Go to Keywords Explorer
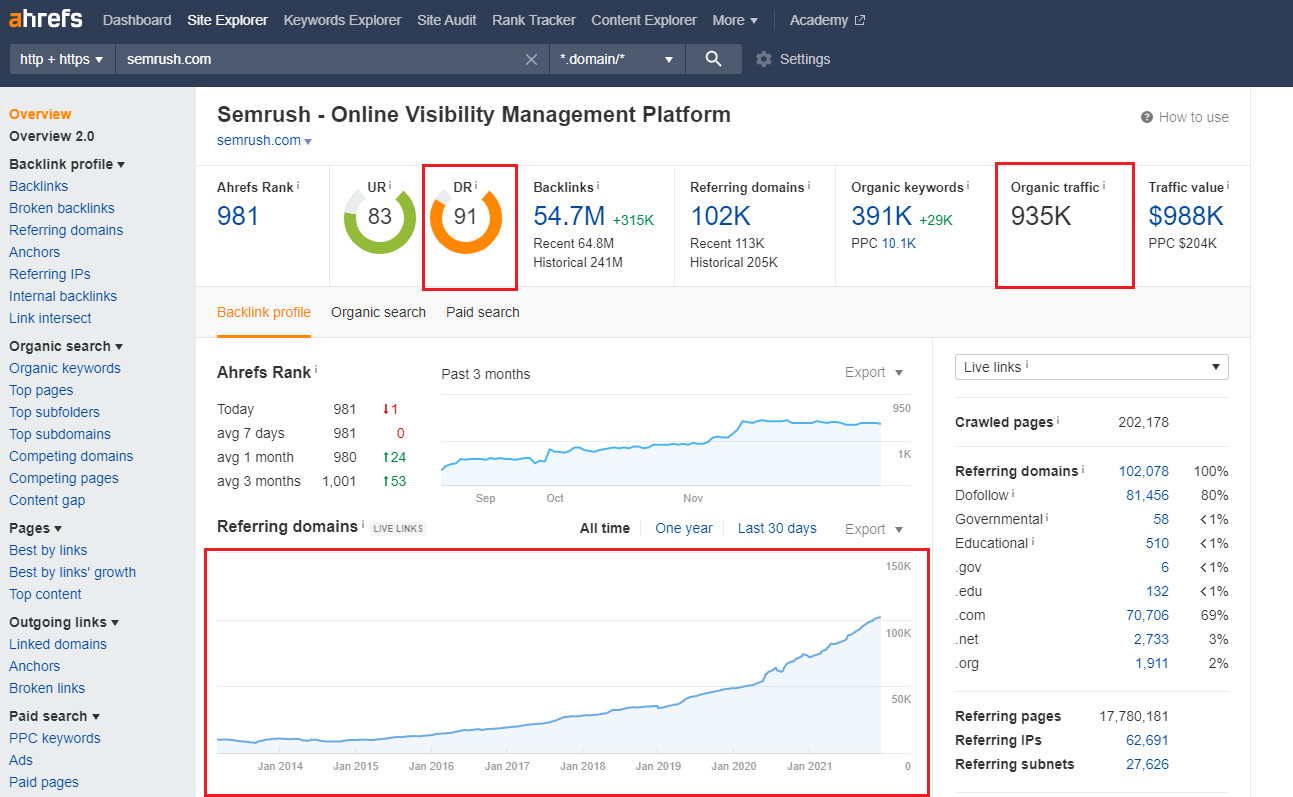 pyautogui.click(x=342, y=20)
